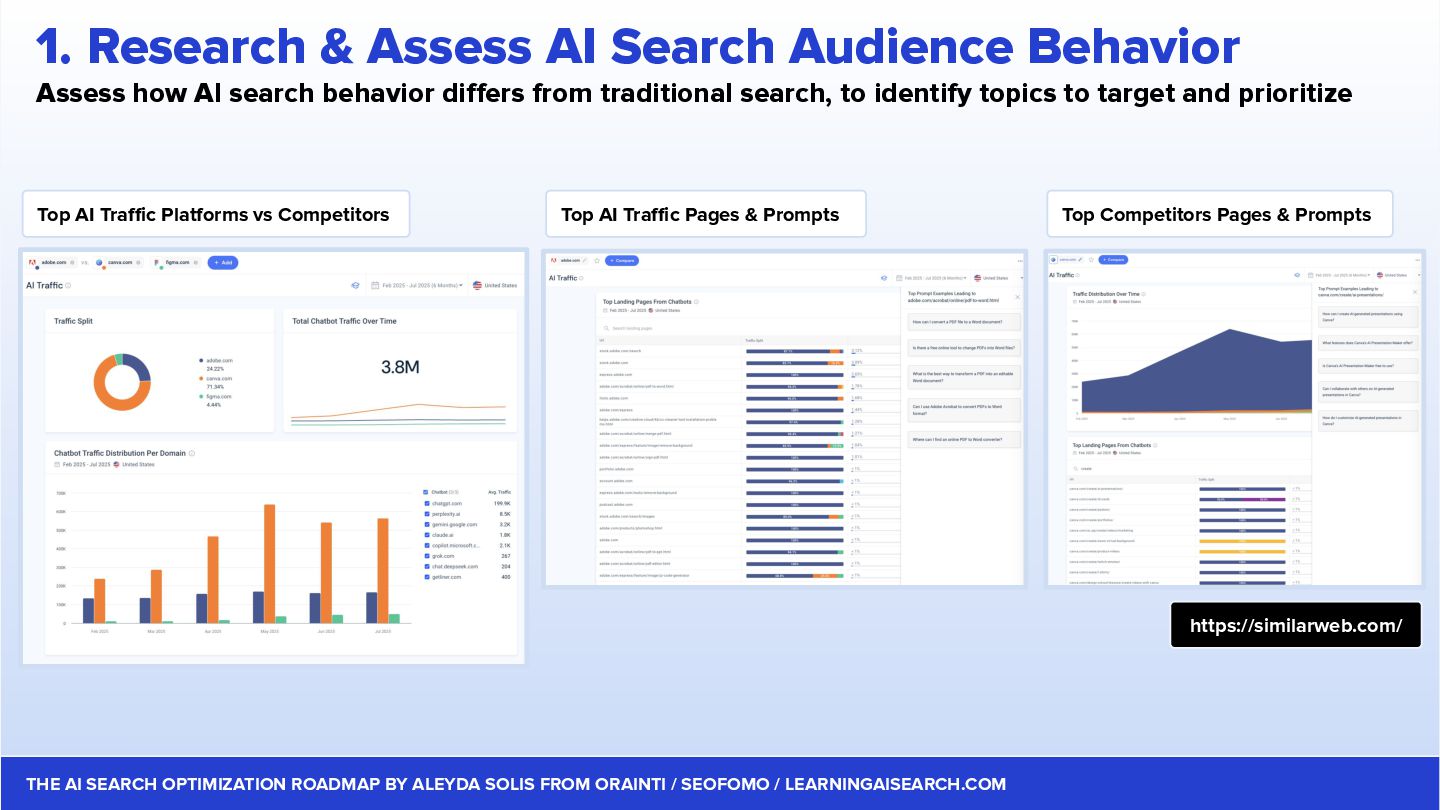
Task: Select the Top Competitors Pages & Prompts label
Action: click(x=1216, y=215)
